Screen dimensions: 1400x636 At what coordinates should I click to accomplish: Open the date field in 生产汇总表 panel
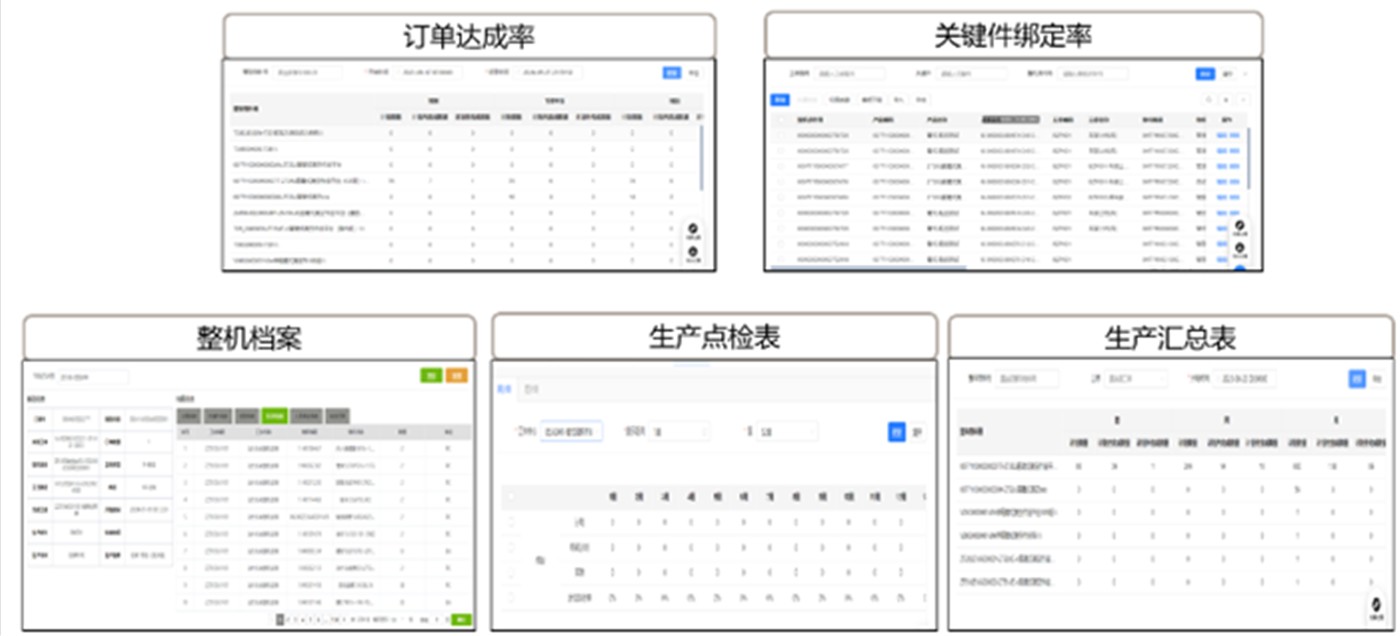click(1244, 379)
